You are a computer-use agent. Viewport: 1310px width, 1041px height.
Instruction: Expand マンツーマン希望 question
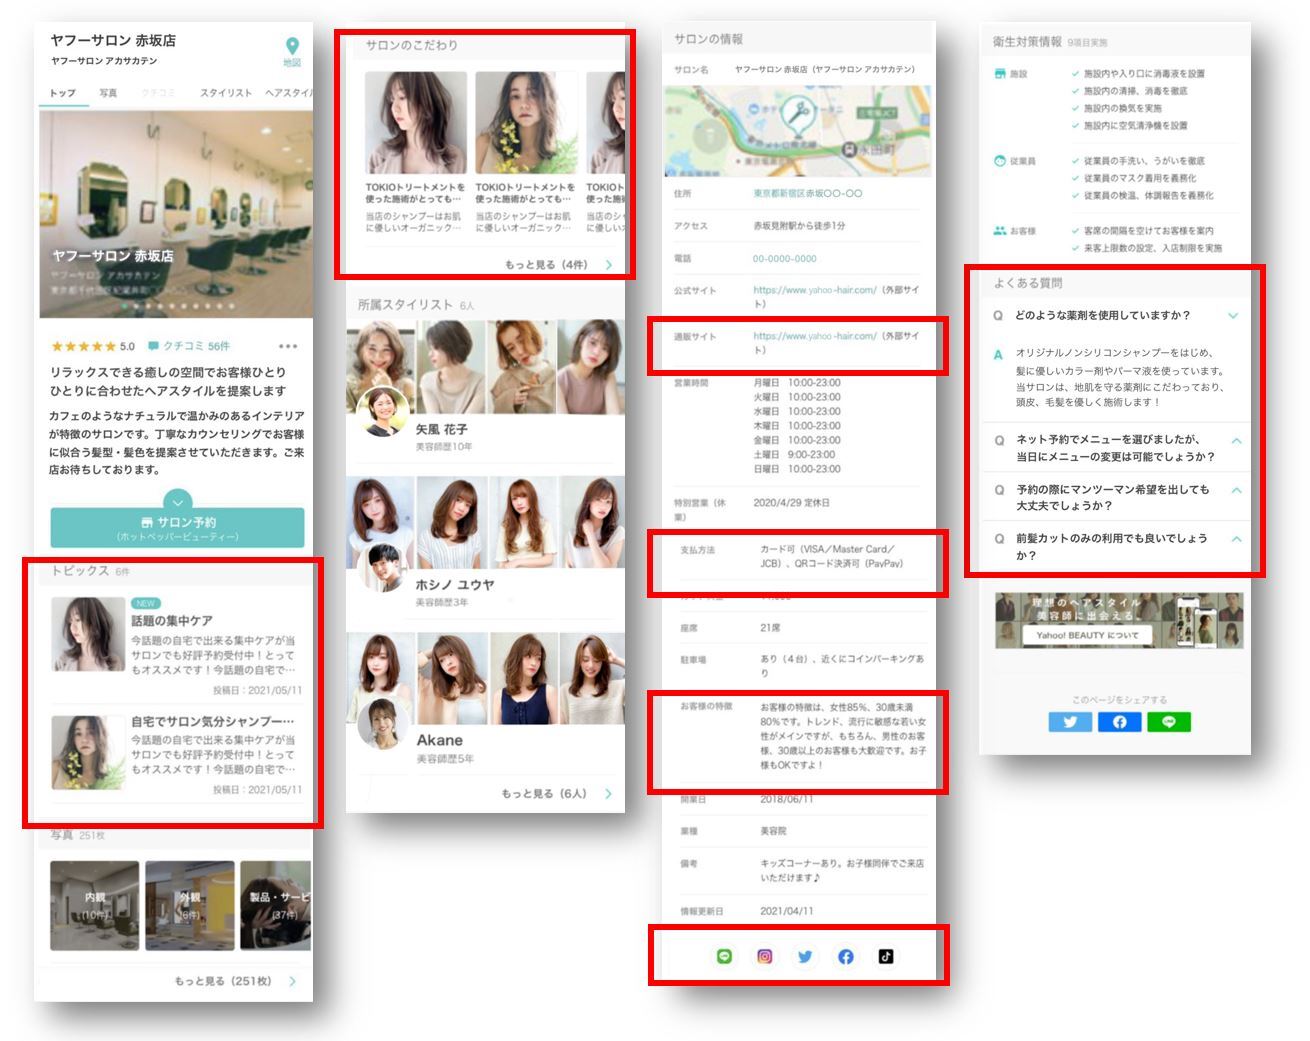click(1237, 490)
